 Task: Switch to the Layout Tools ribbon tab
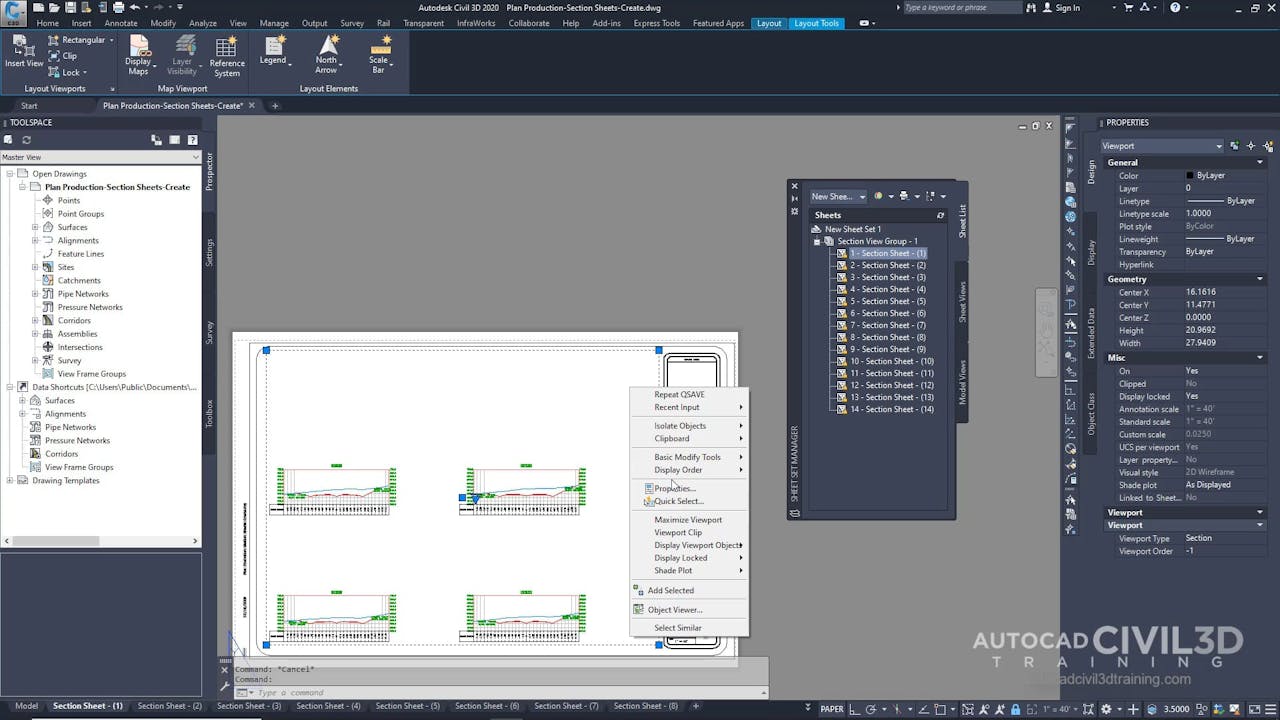point(817,23)
